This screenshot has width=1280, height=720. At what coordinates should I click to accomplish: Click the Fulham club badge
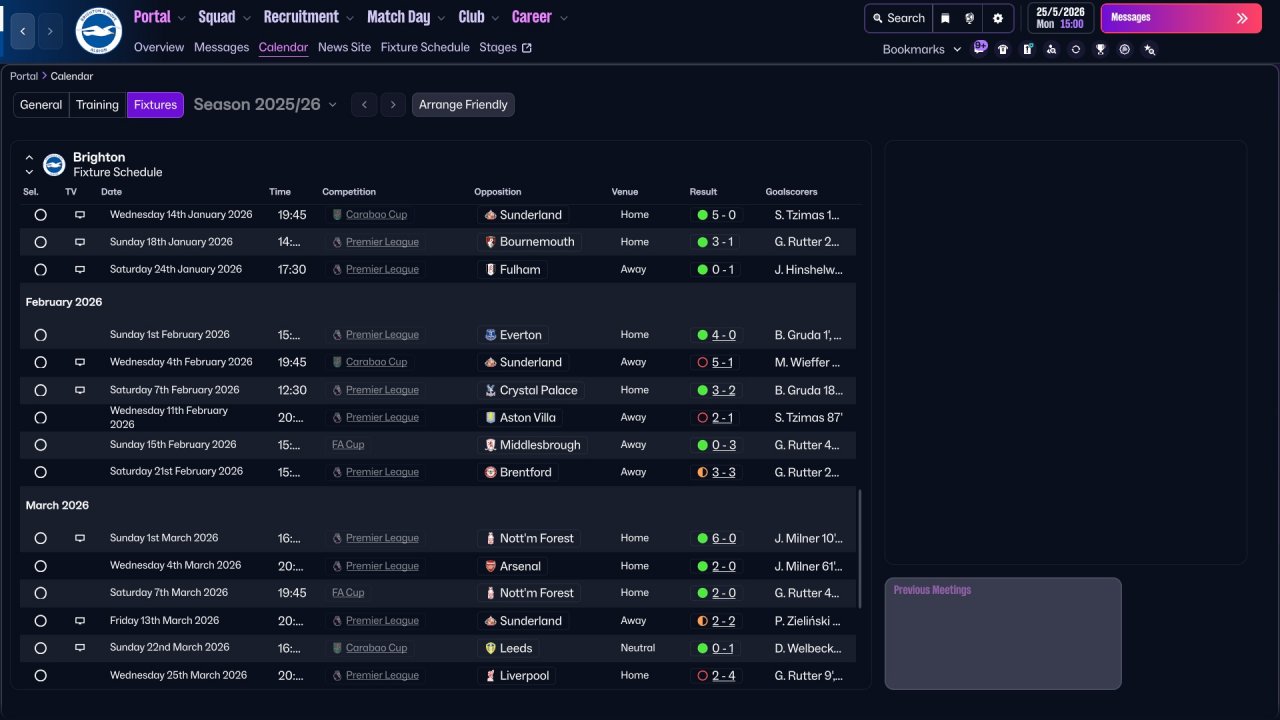click(490, 269)
